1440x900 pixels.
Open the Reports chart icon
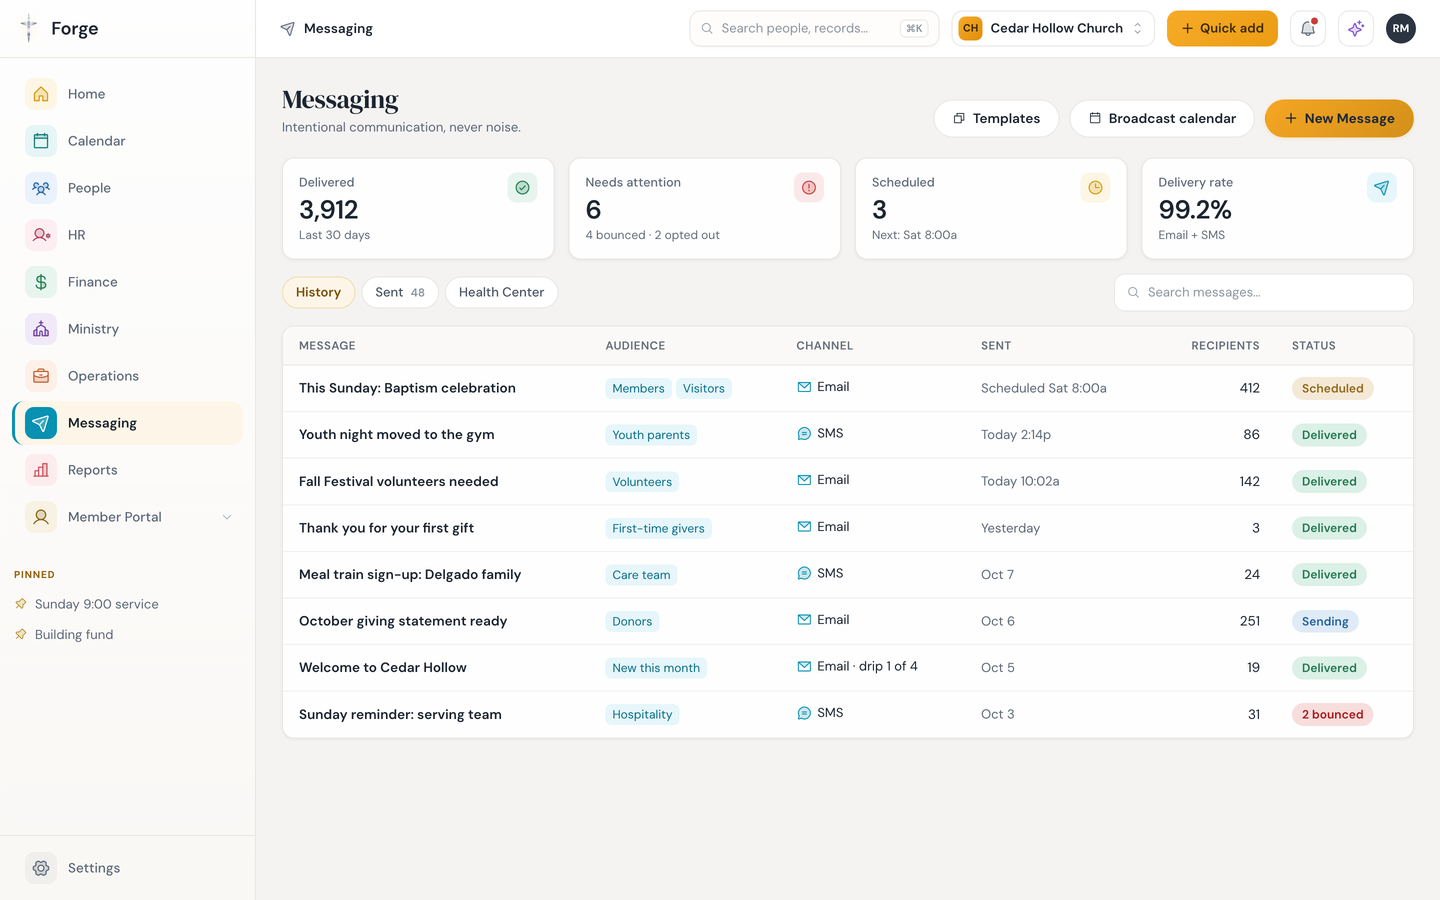(41, 470)
